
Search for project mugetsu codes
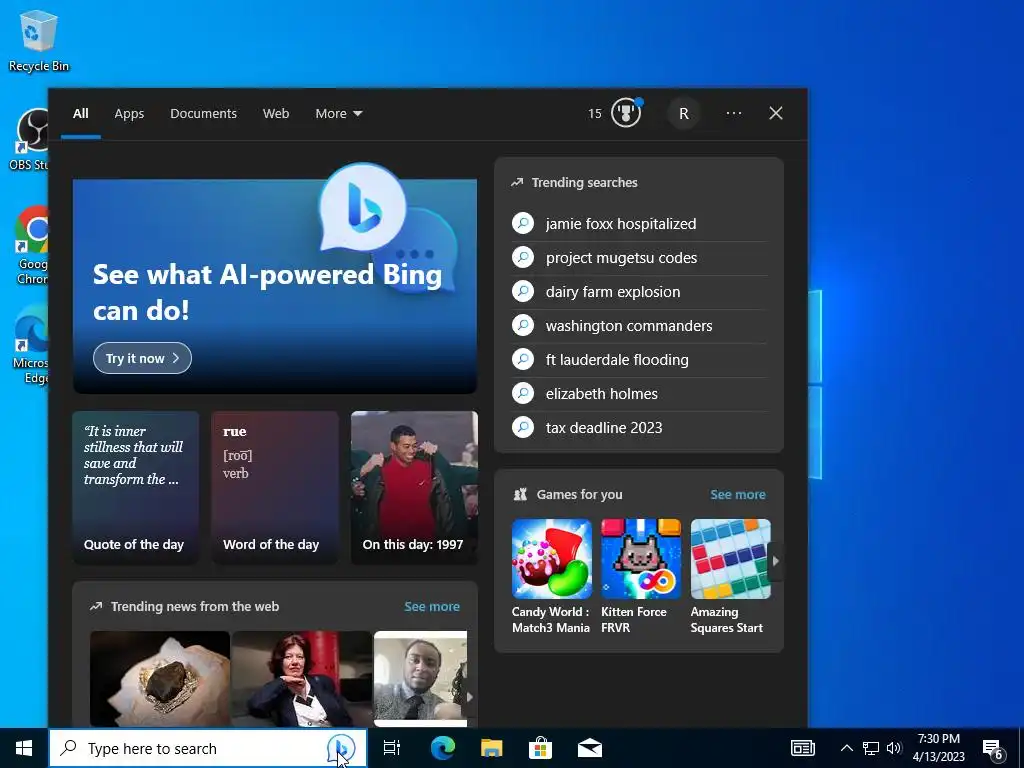coord(621,257)
